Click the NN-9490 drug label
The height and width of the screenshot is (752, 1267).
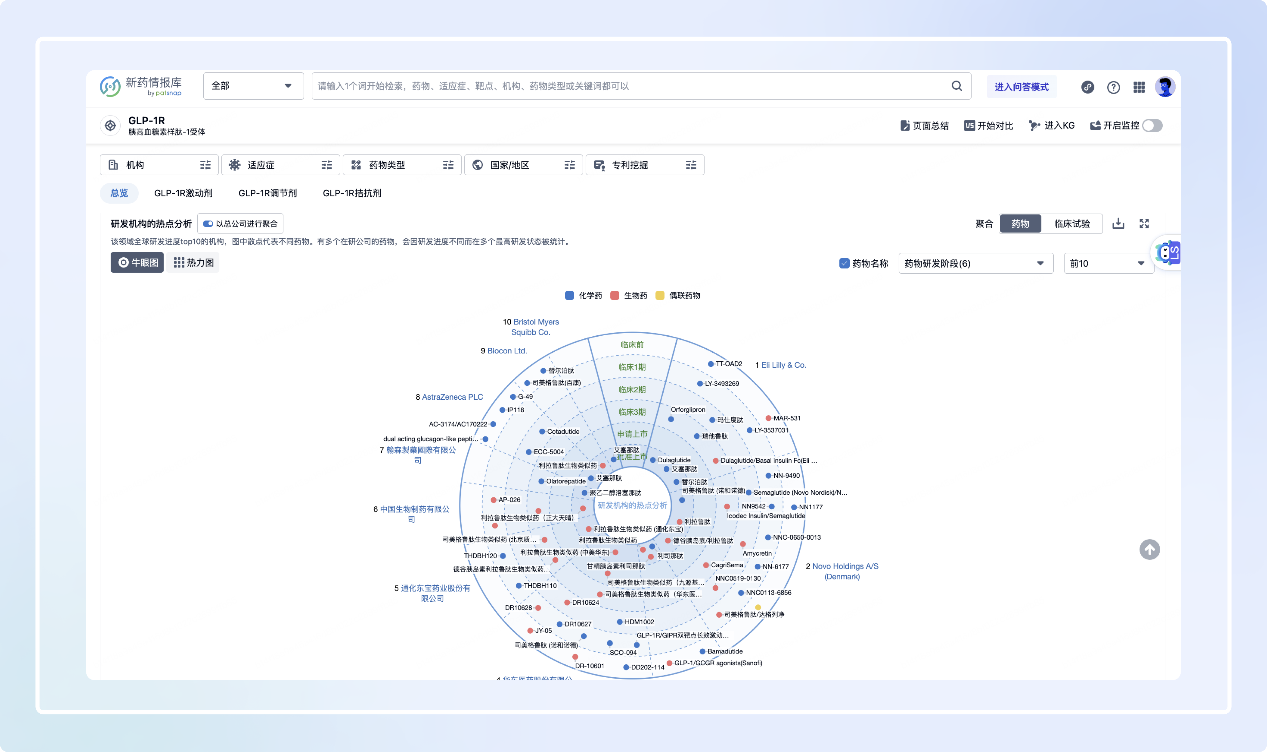click(x=787, y=475)
